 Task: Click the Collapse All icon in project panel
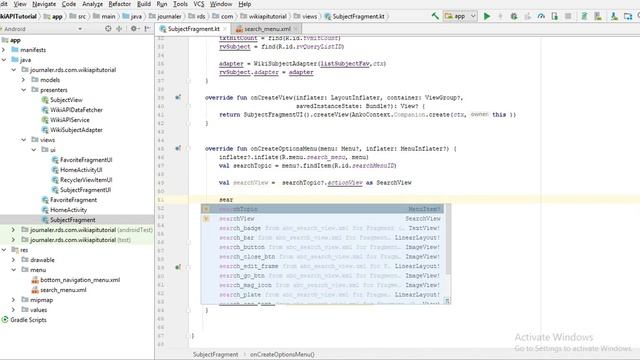119,29
